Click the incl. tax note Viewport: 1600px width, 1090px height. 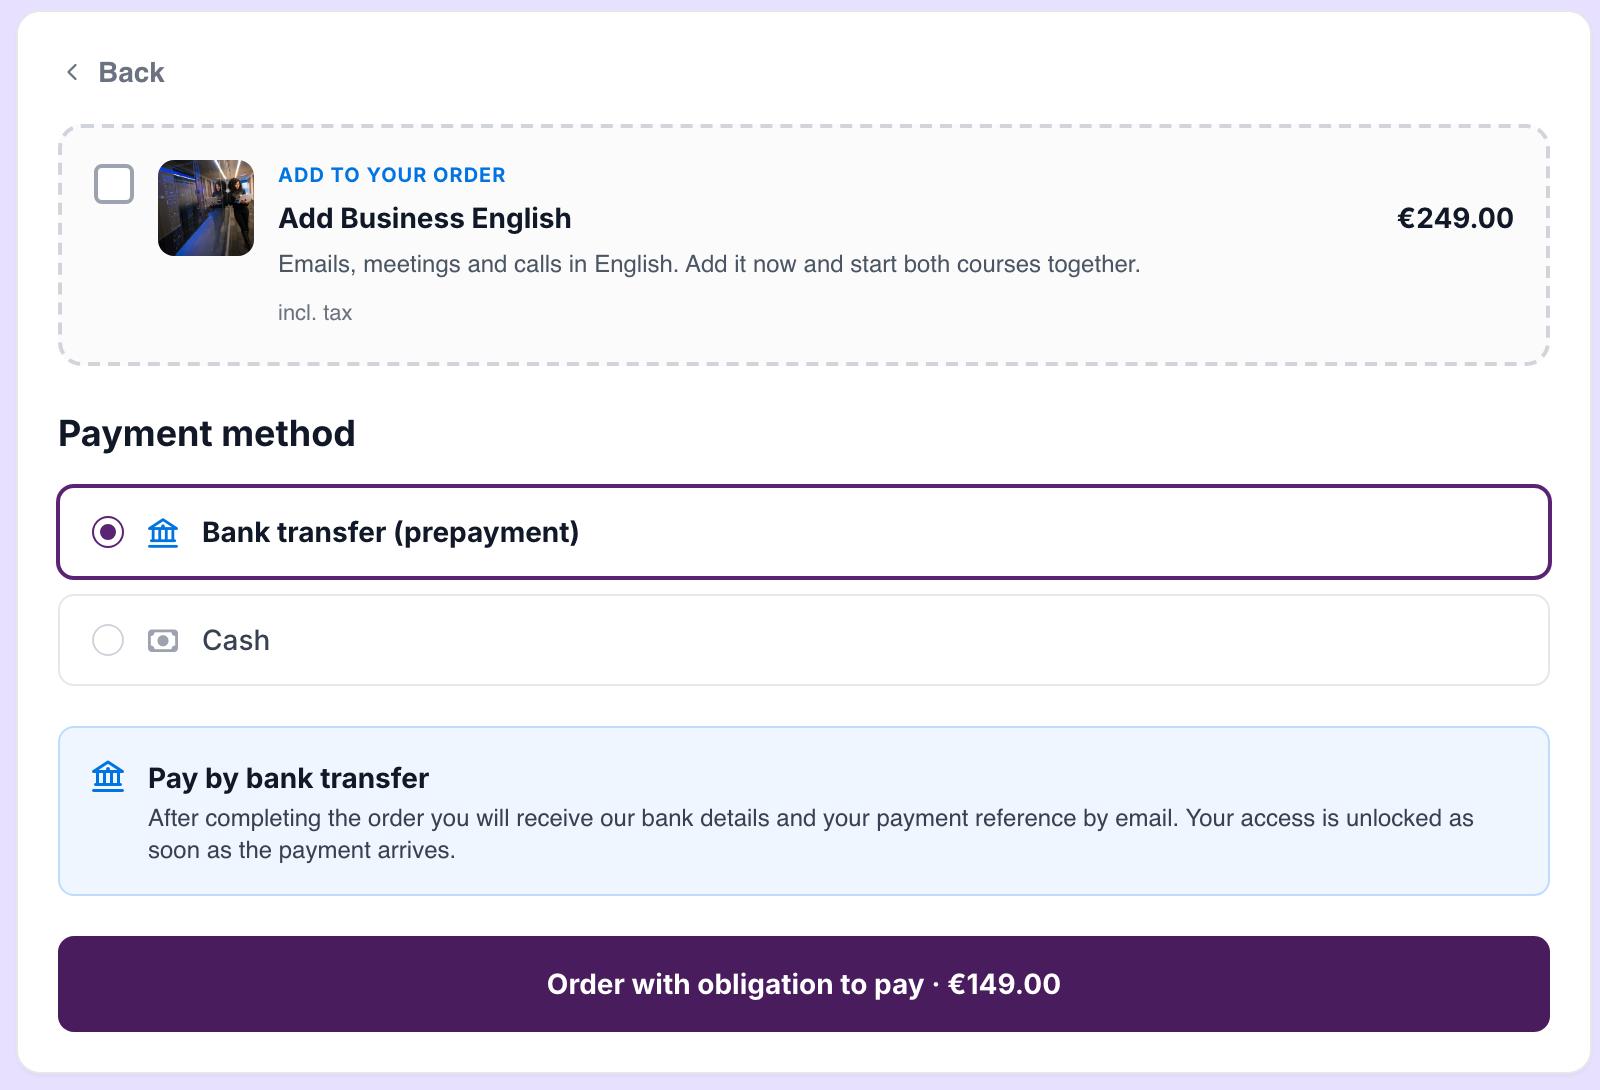point(315,313)
